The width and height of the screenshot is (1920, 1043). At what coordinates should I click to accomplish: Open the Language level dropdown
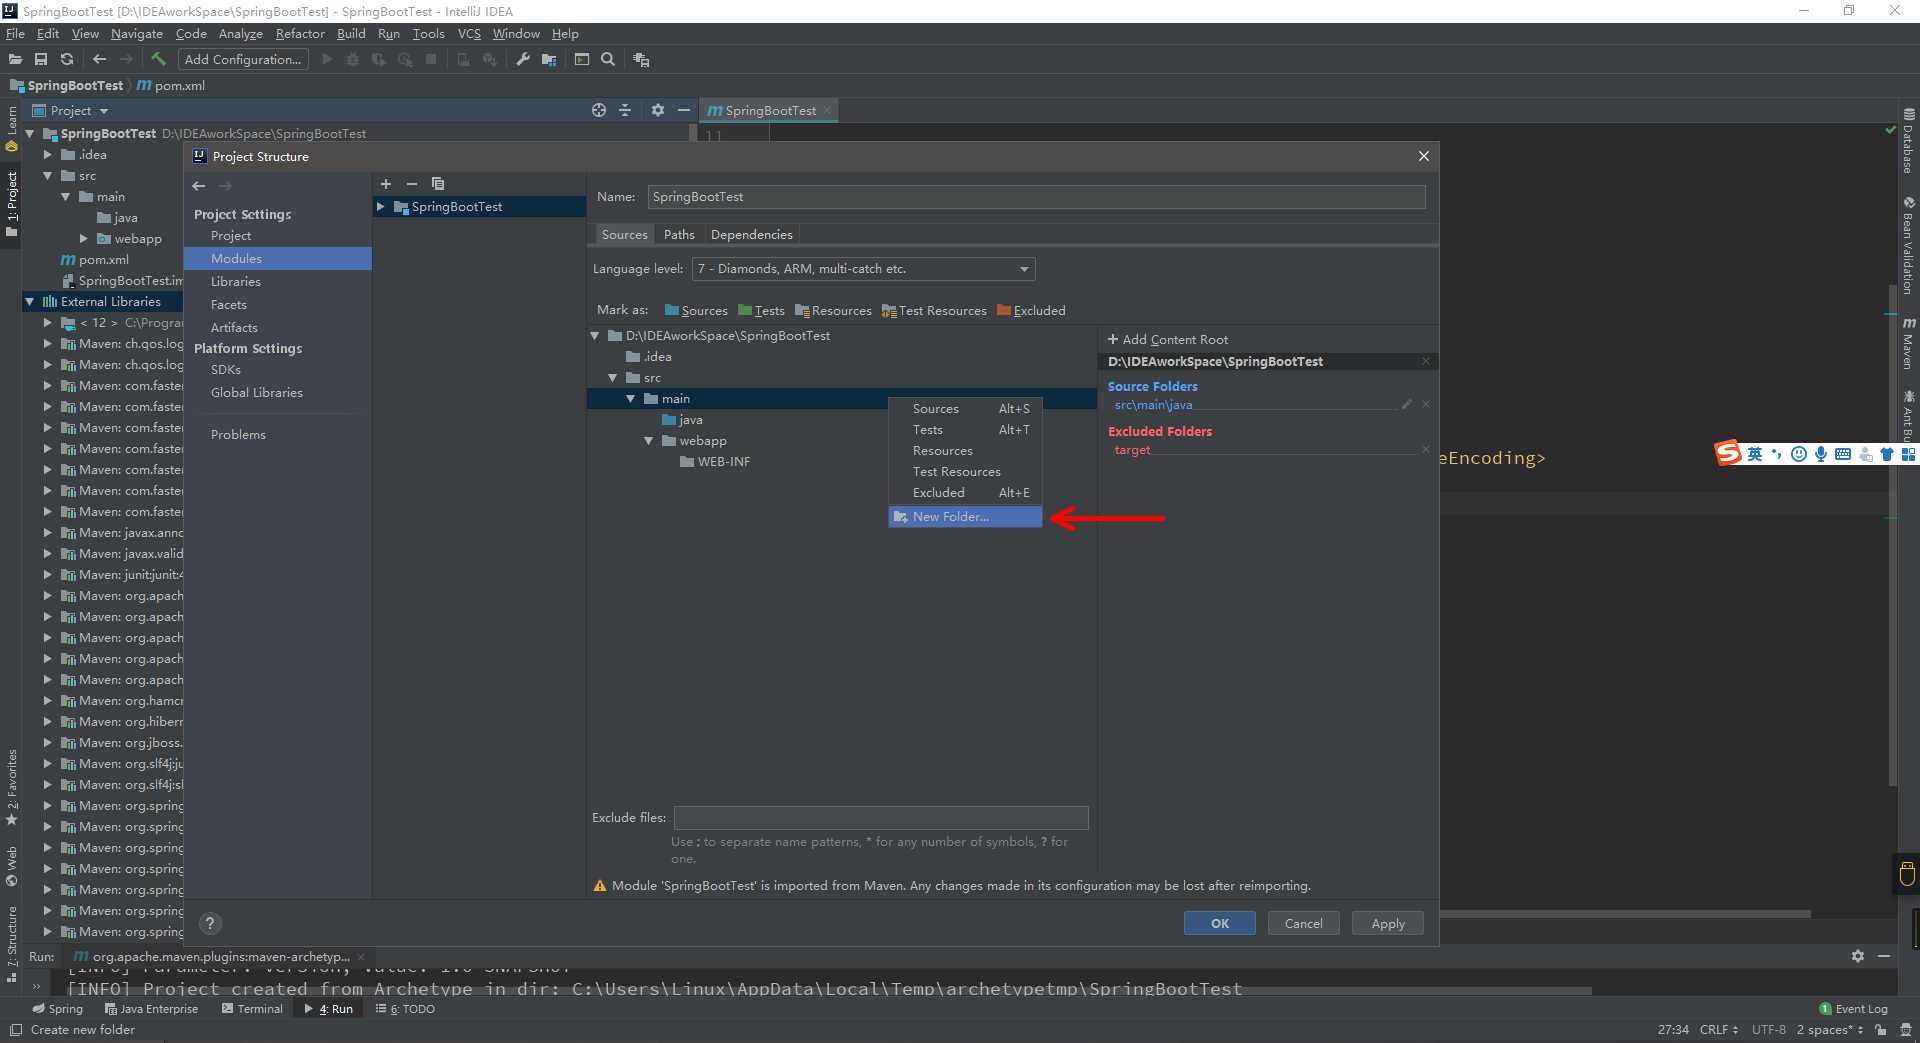(x=863, y=269)
